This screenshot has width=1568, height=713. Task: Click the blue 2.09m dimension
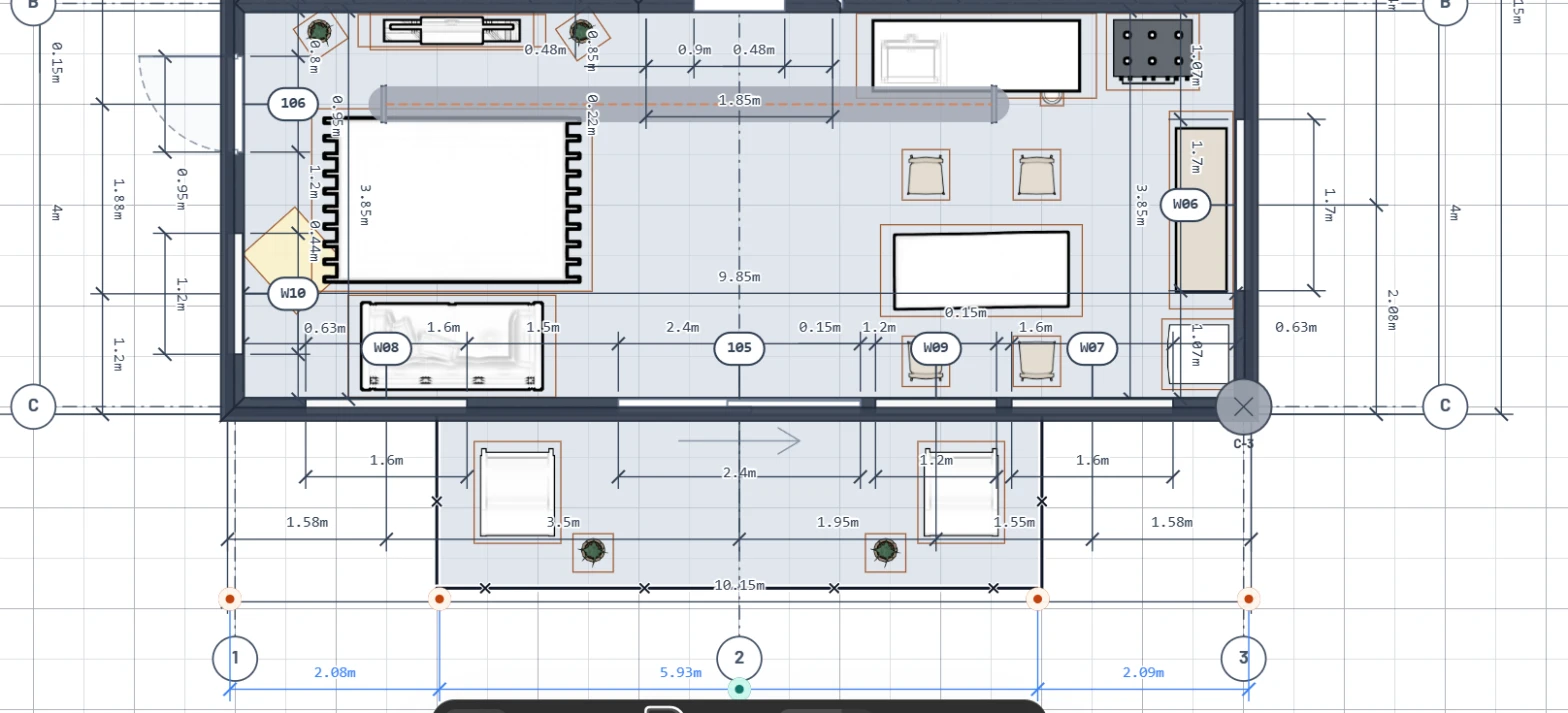[1144, 673]
